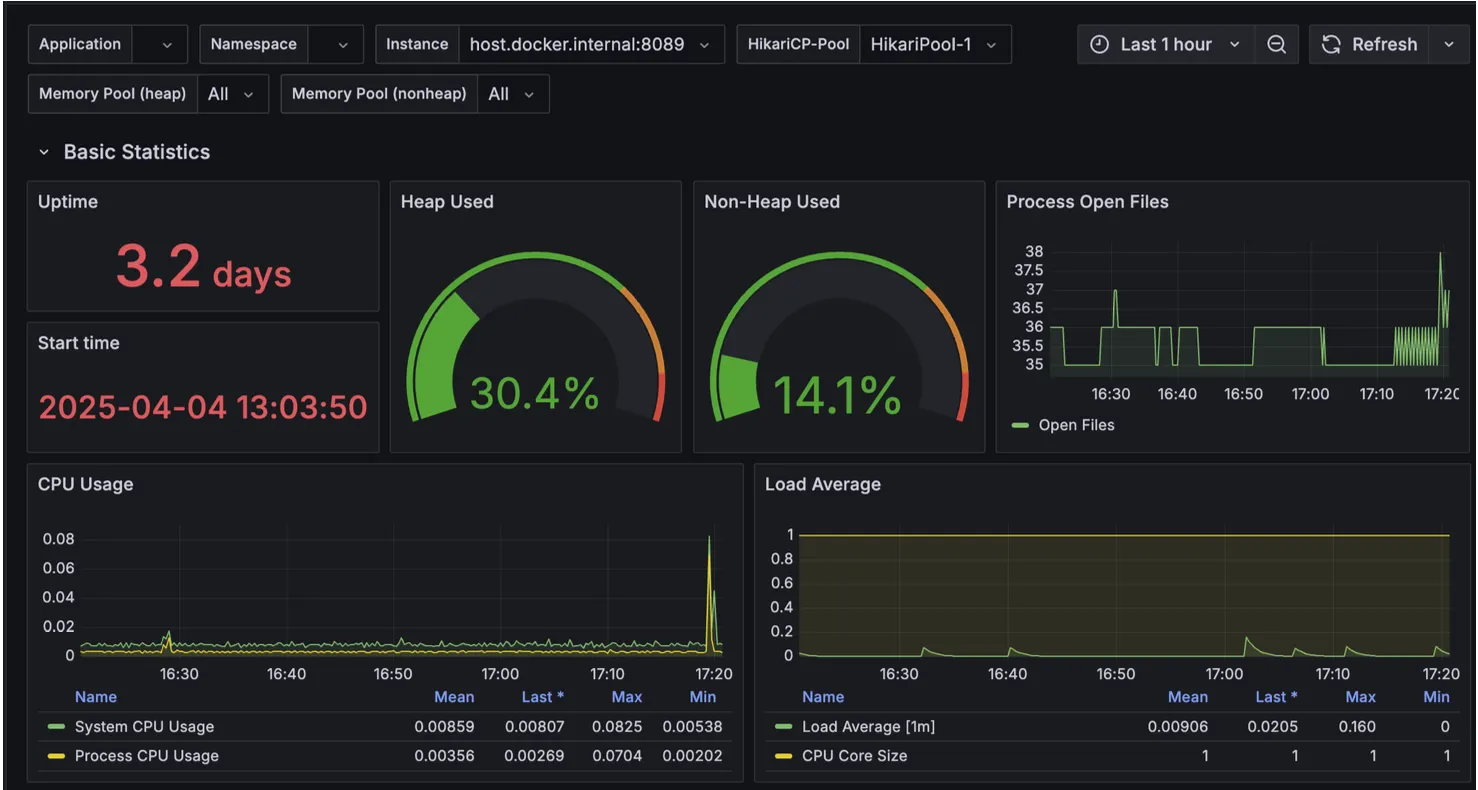Click the CPU Core Size legend color marker
The height and width of the screenshot is (790, 1478).
(785, 756)
